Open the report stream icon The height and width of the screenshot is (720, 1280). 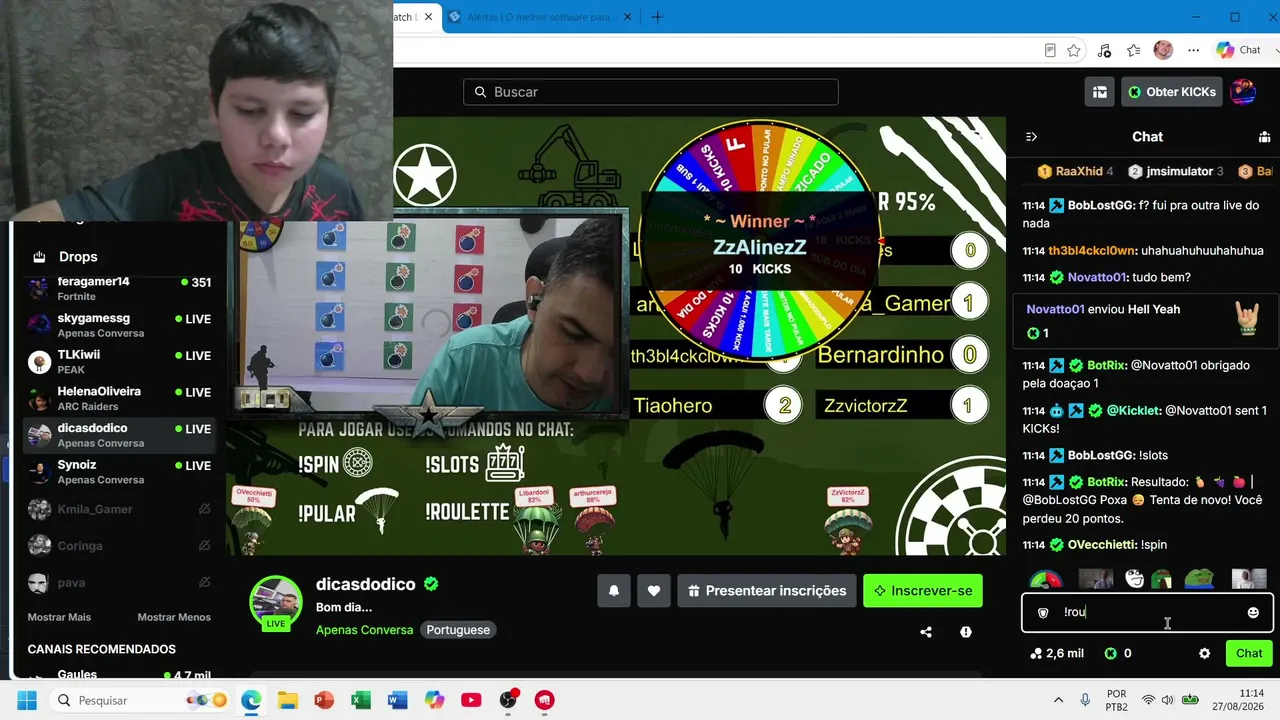click(x=966, y=632)
